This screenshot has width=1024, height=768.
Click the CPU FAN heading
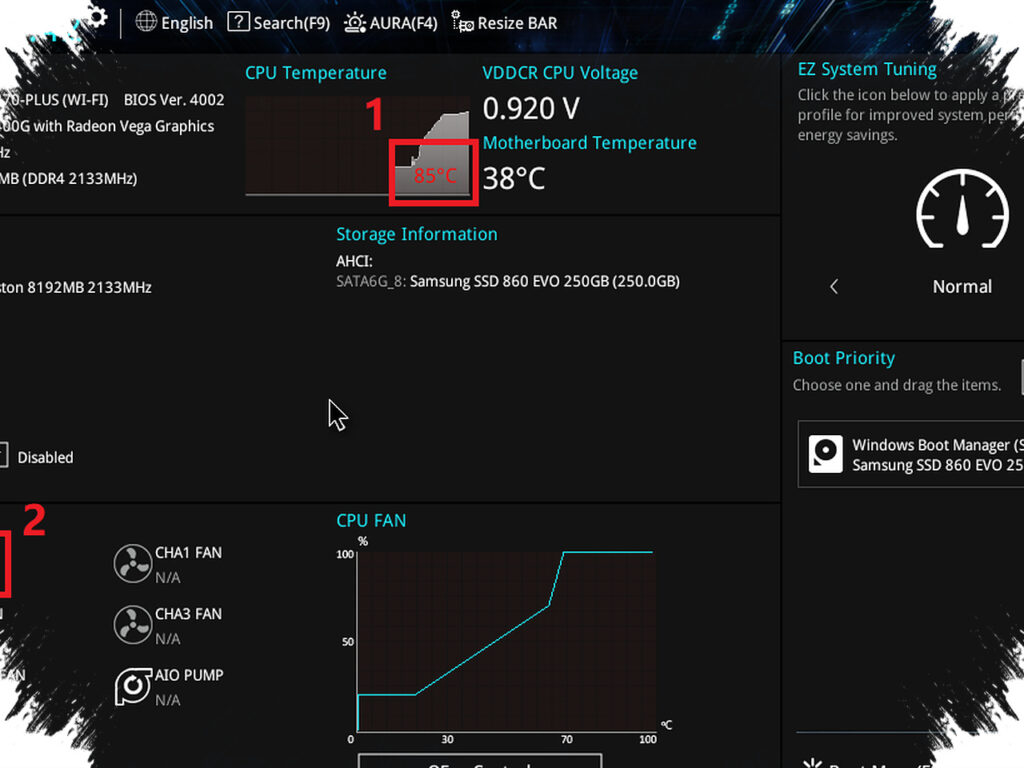tap(371, 520)
